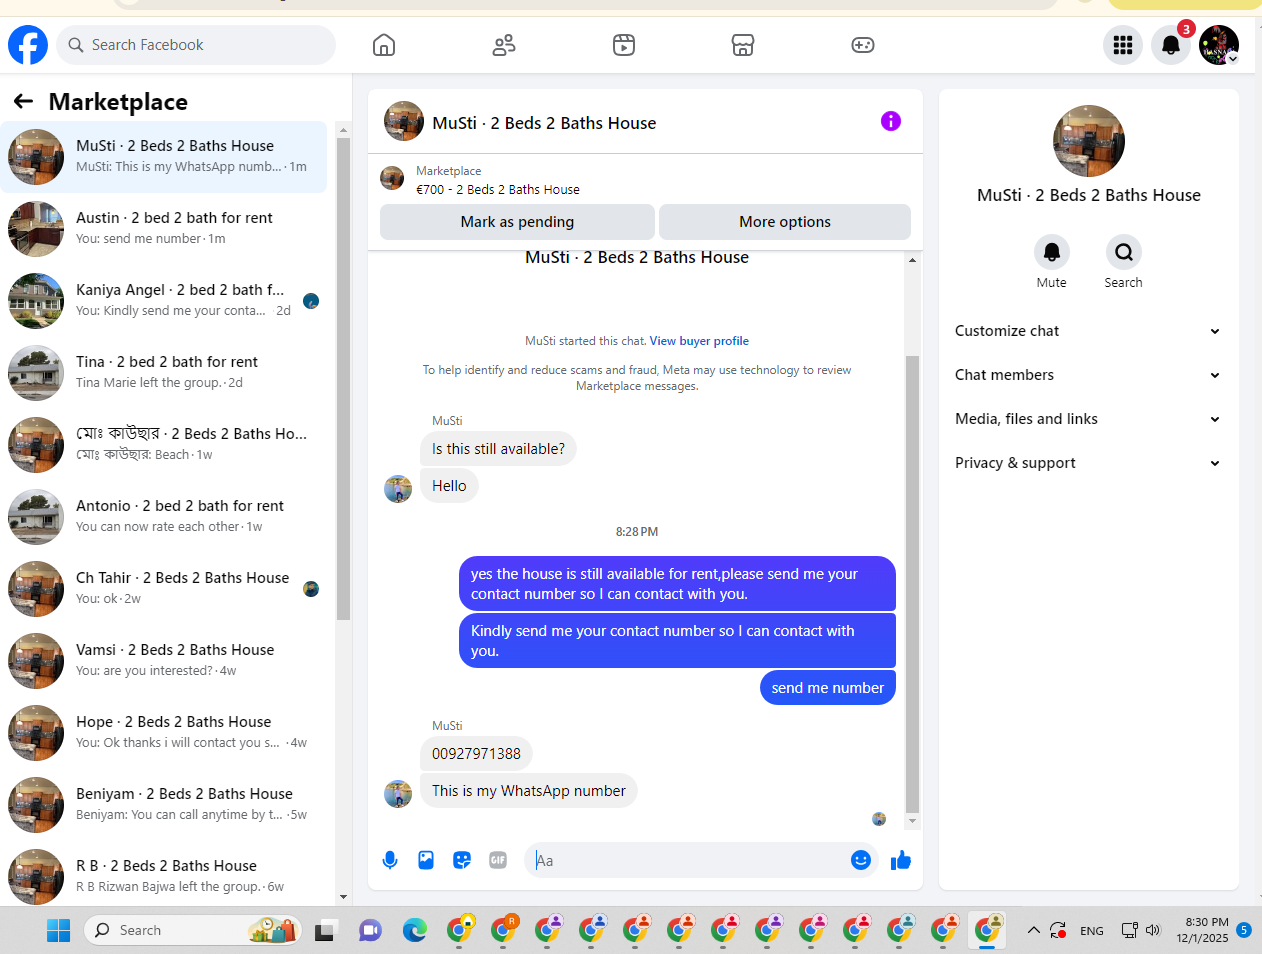Open the Kaniya Angel conversation

coord(164,301)
